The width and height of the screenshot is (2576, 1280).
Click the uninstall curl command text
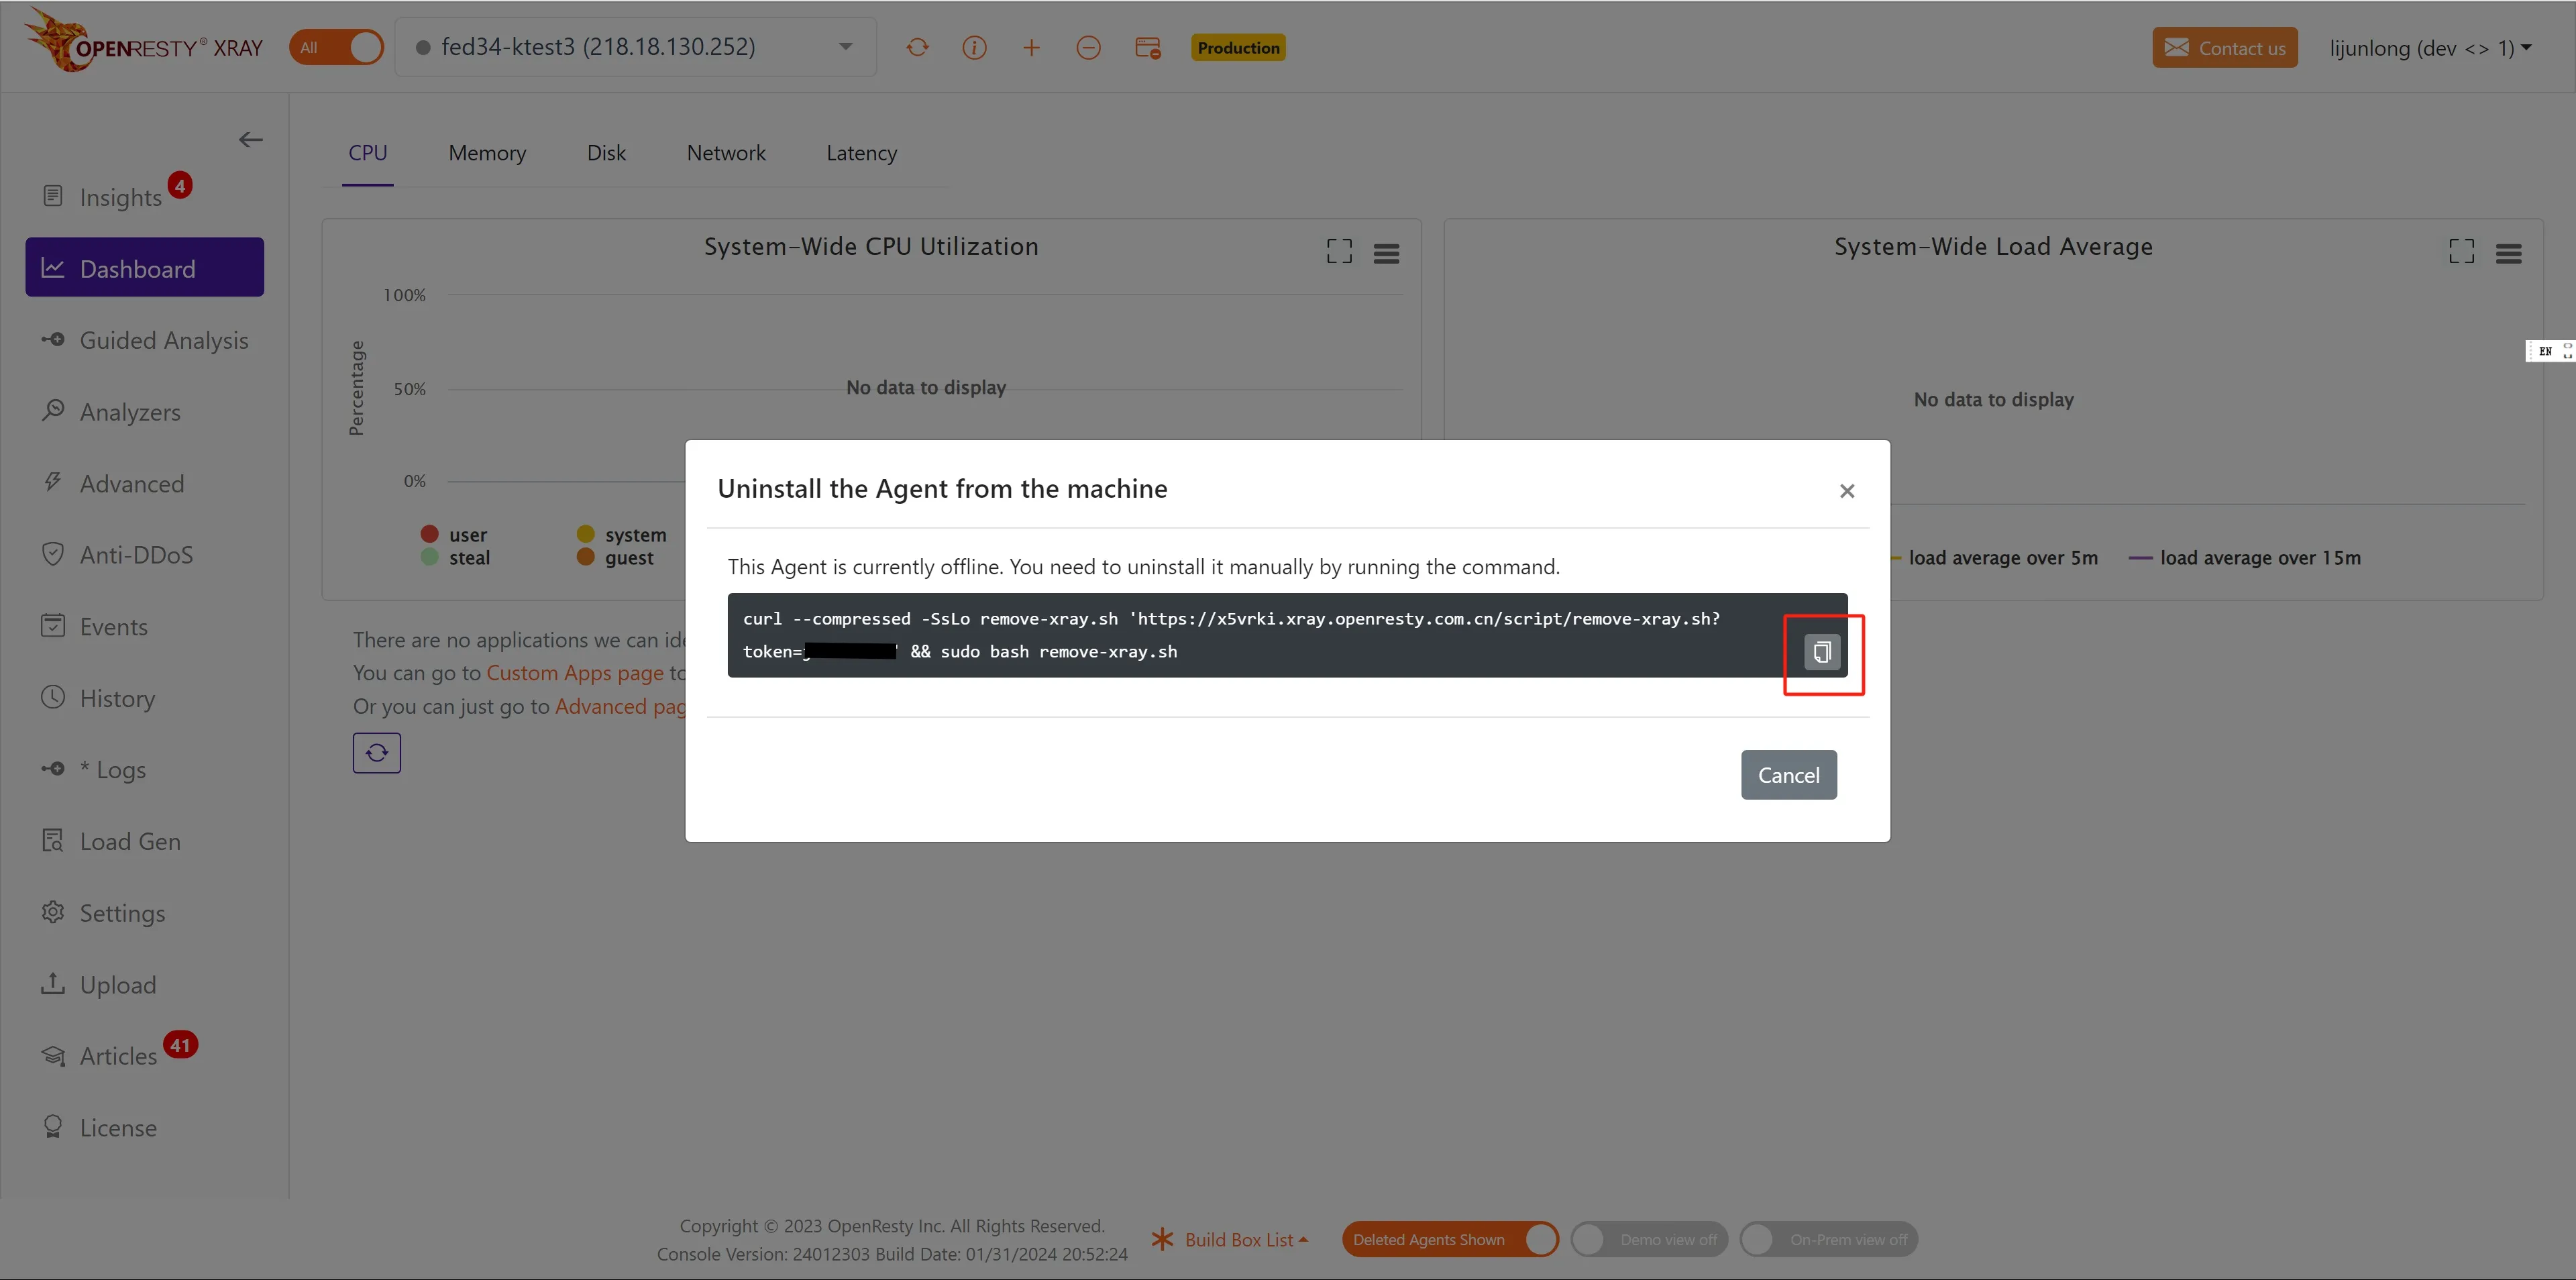coord(1231,635)
